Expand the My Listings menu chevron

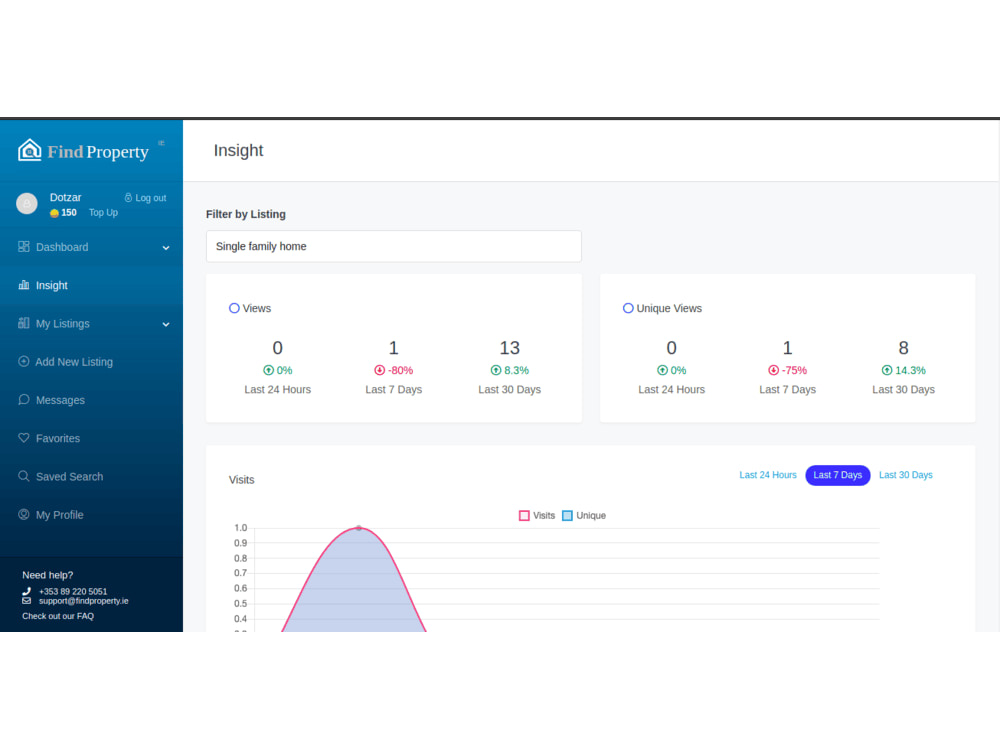166,325
